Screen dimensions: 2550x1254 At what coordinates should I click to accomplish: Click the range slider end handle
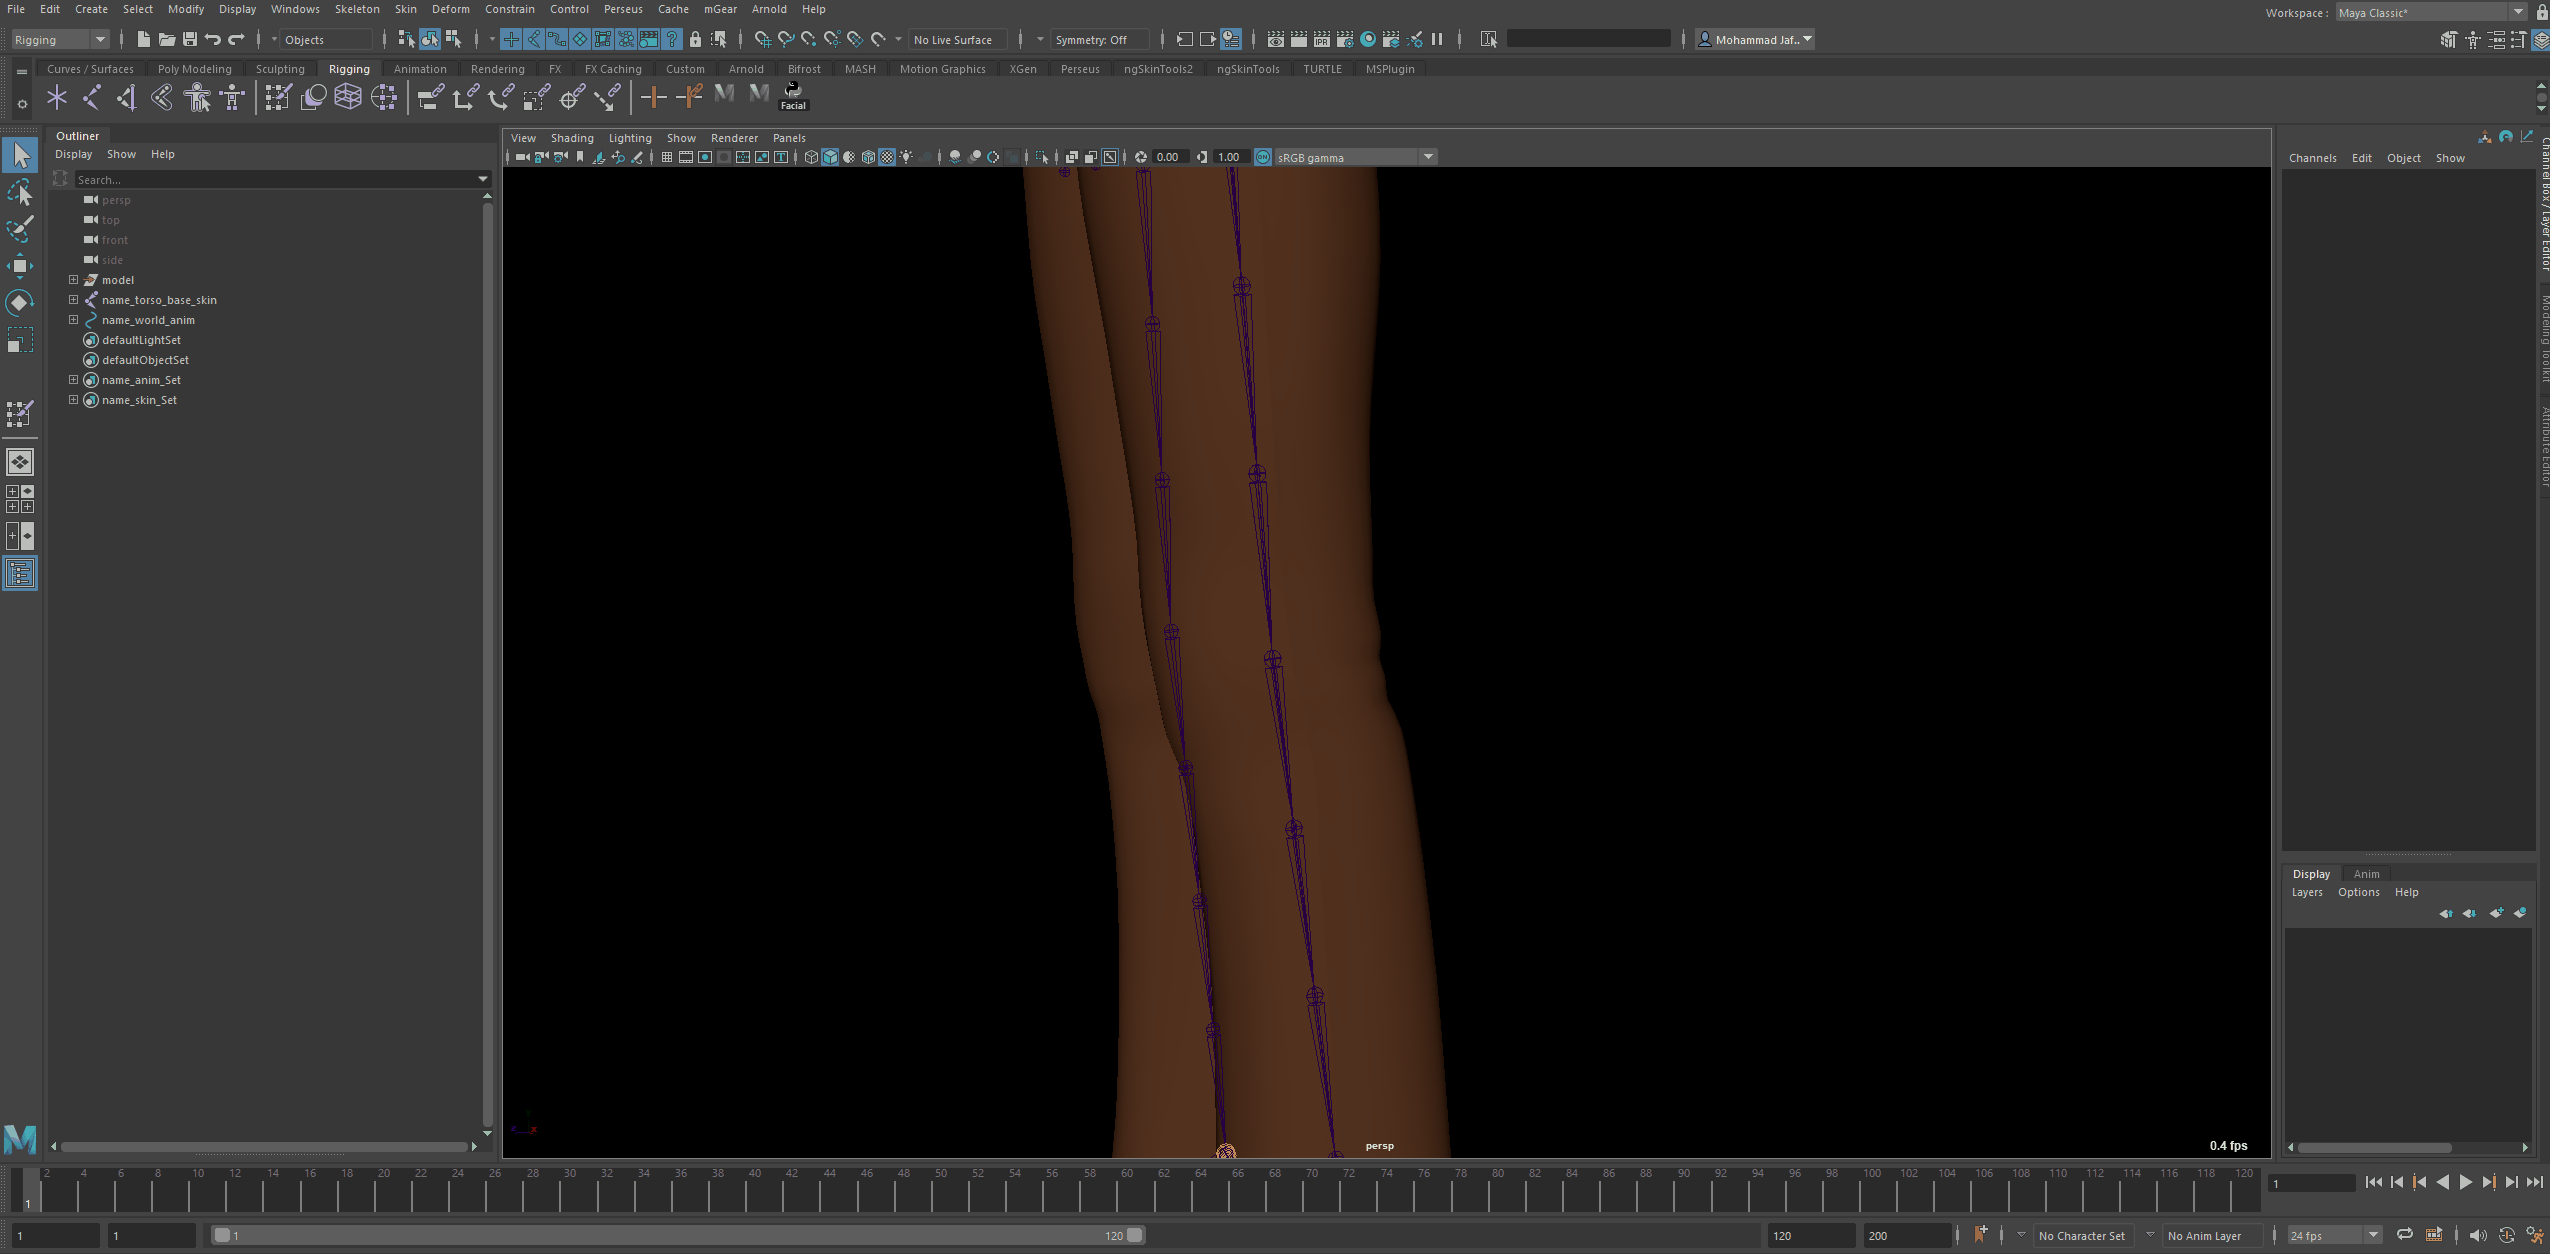[1134, 1235]
